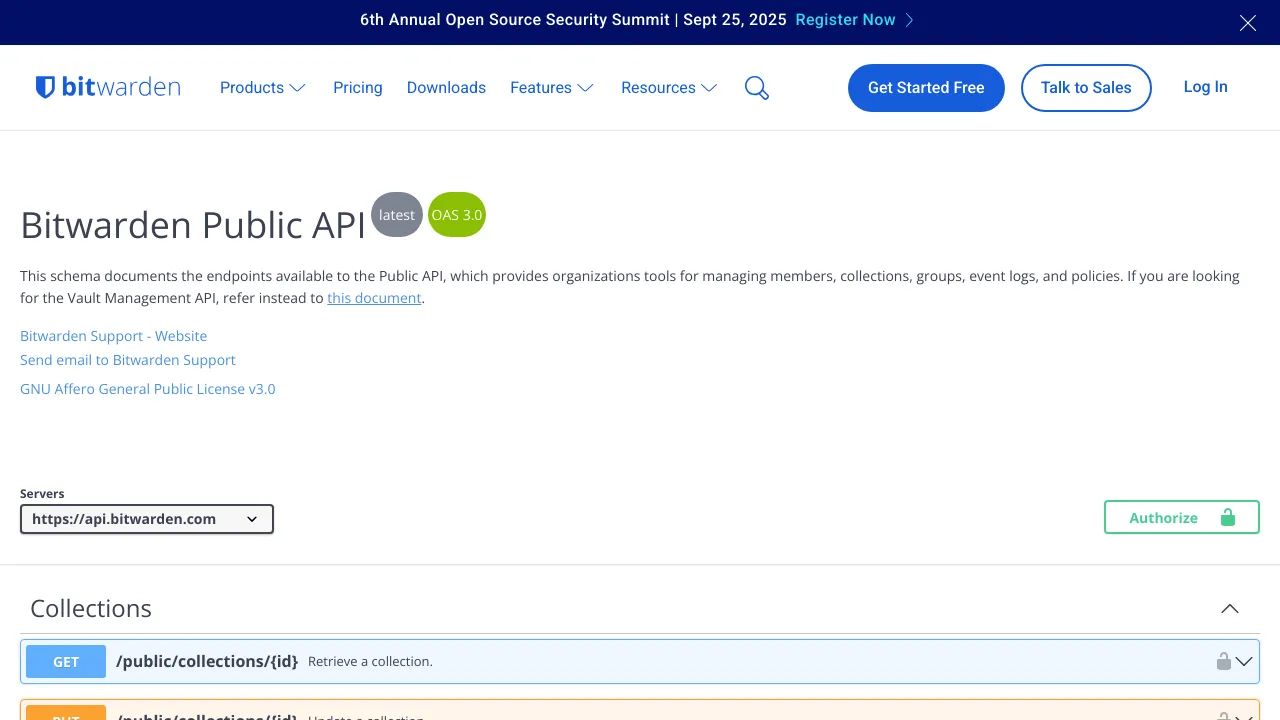The image size is (1280, 720).
Task: Open the Features dropdown menu
Action: point(552,88)
